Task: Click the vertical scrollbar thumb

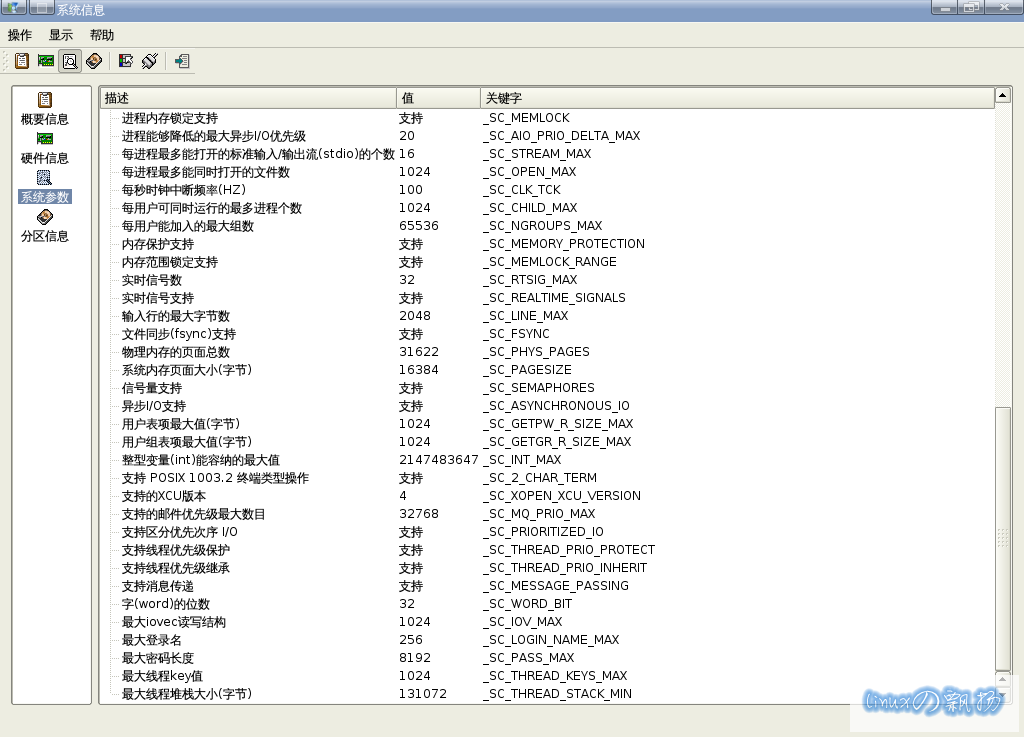Action: point(1003,538)
